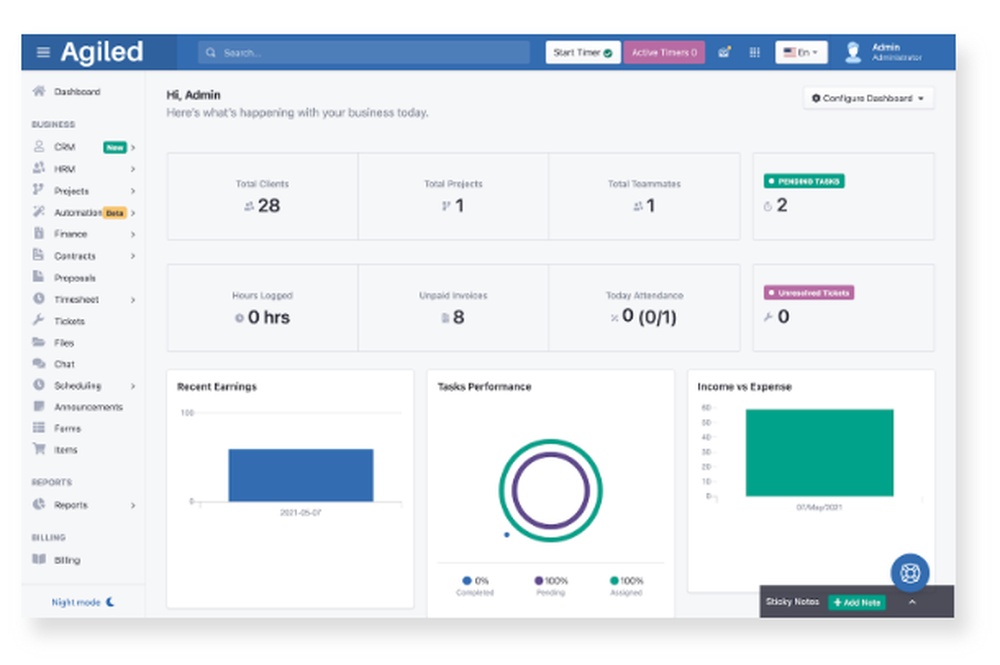Go to Dashboard in the sidebar
1000x665 pixels.
77,92
